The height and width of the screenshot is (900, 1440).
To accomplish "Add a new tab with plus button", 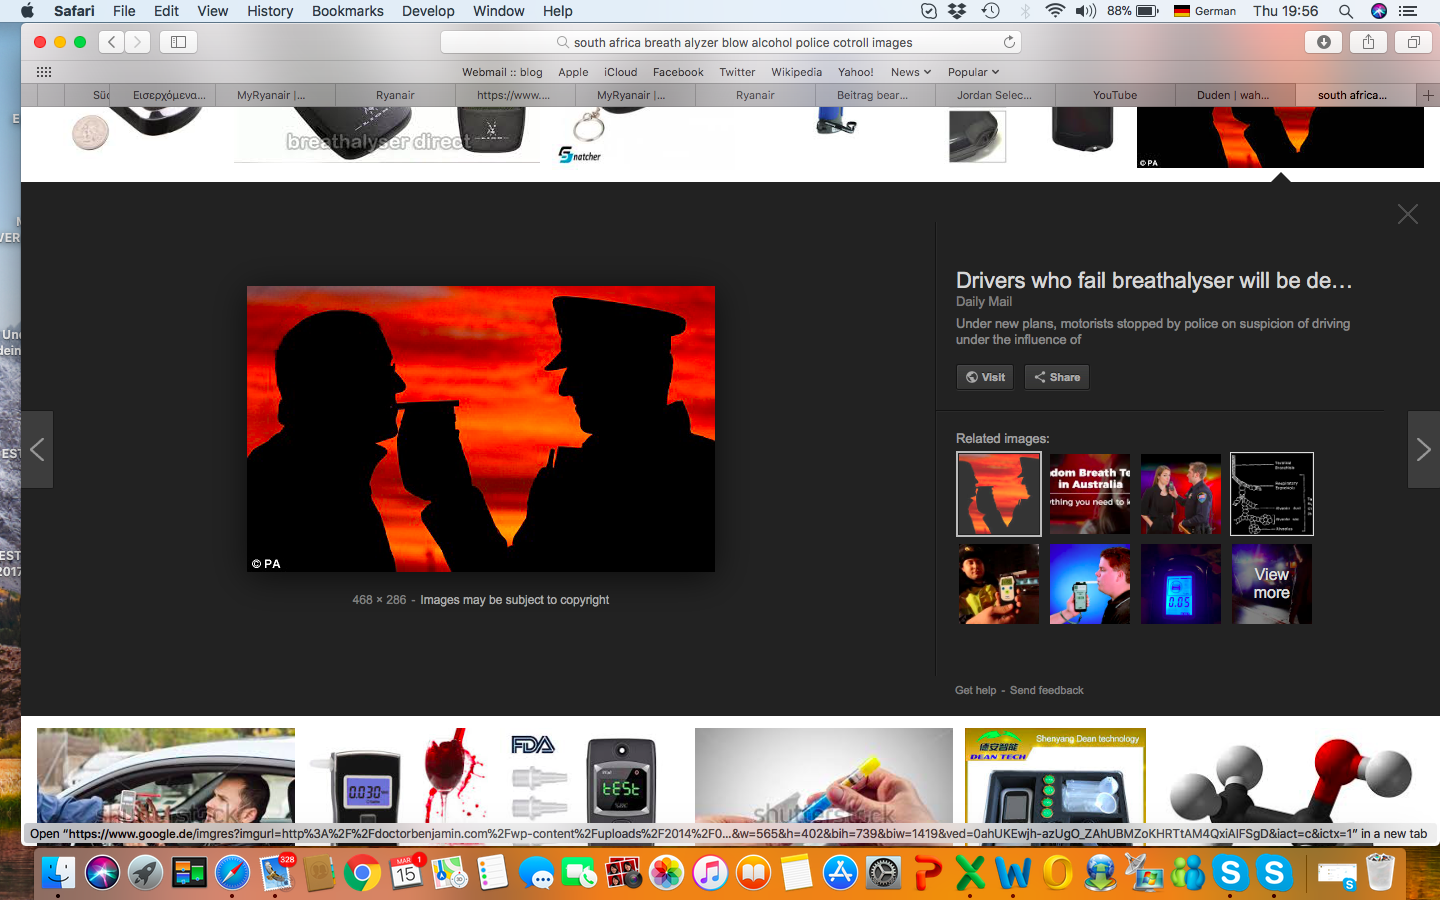I will (1428, 95).
